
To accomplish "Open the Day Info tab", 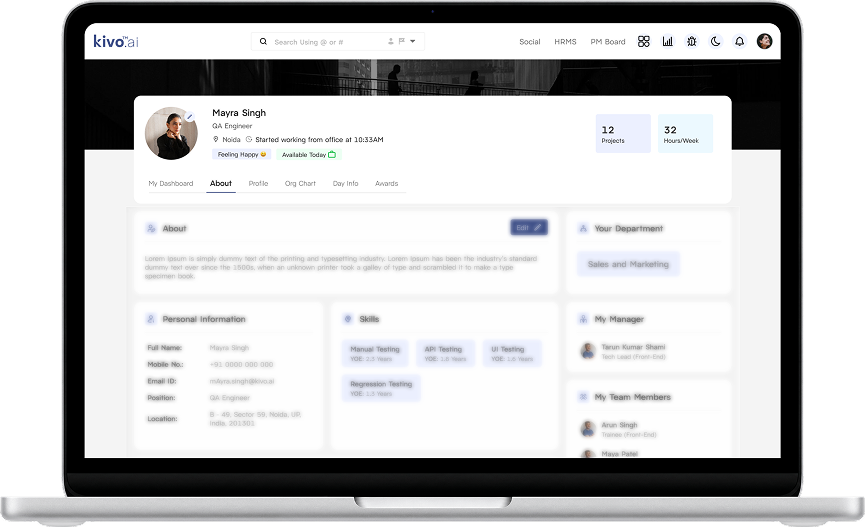I will coord(345,183).
